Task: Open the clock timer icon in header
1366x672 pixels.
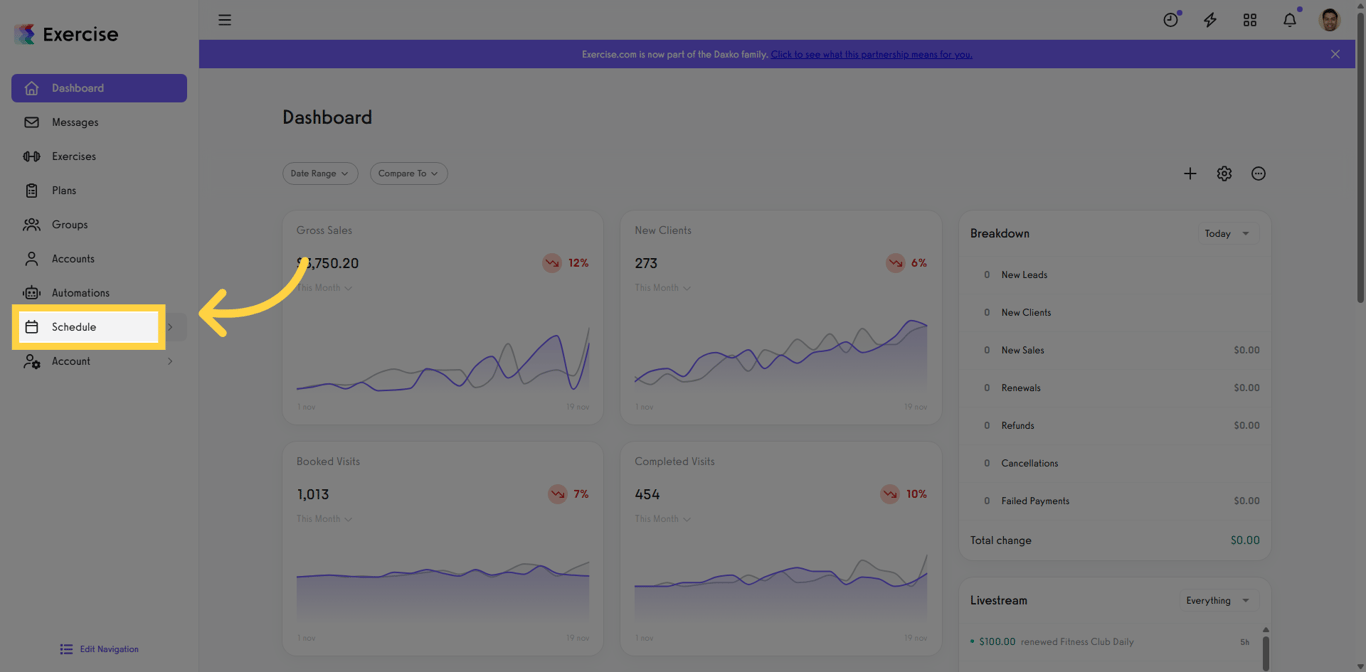Action: (1170, 20)
